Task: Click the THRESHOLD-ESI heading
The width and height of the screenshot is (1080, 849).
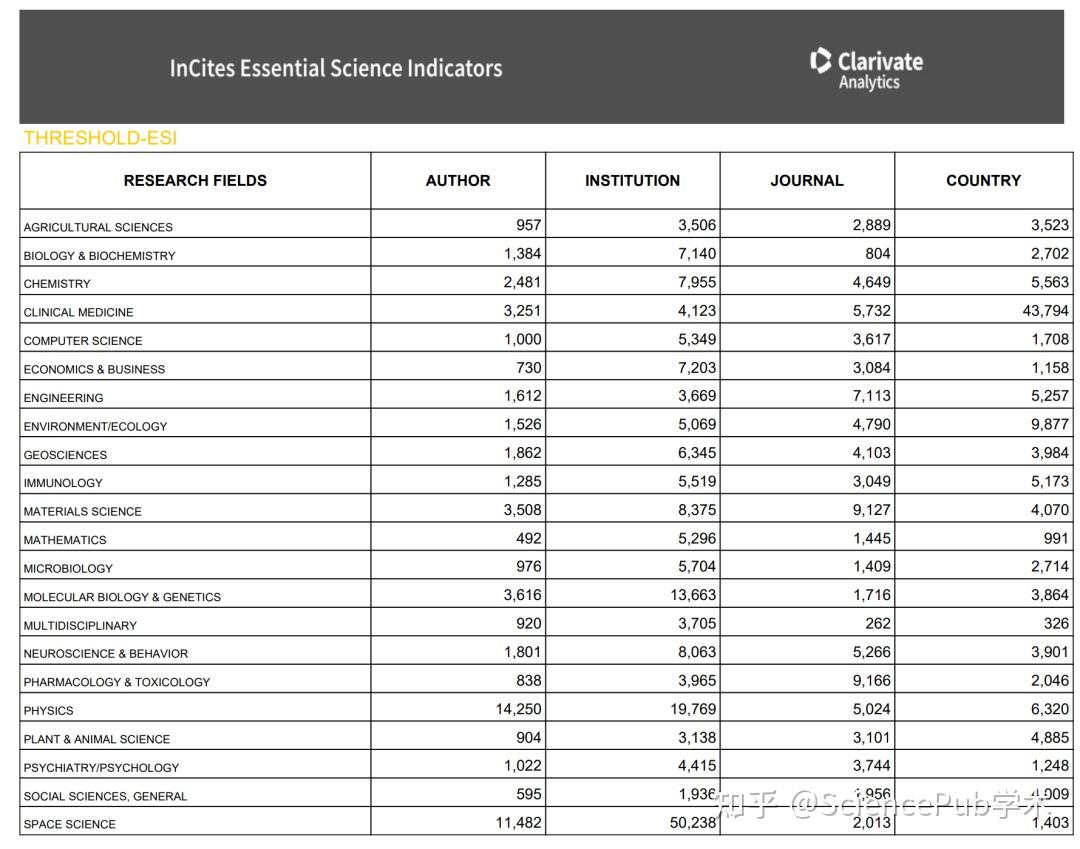Action: (100, 138)
